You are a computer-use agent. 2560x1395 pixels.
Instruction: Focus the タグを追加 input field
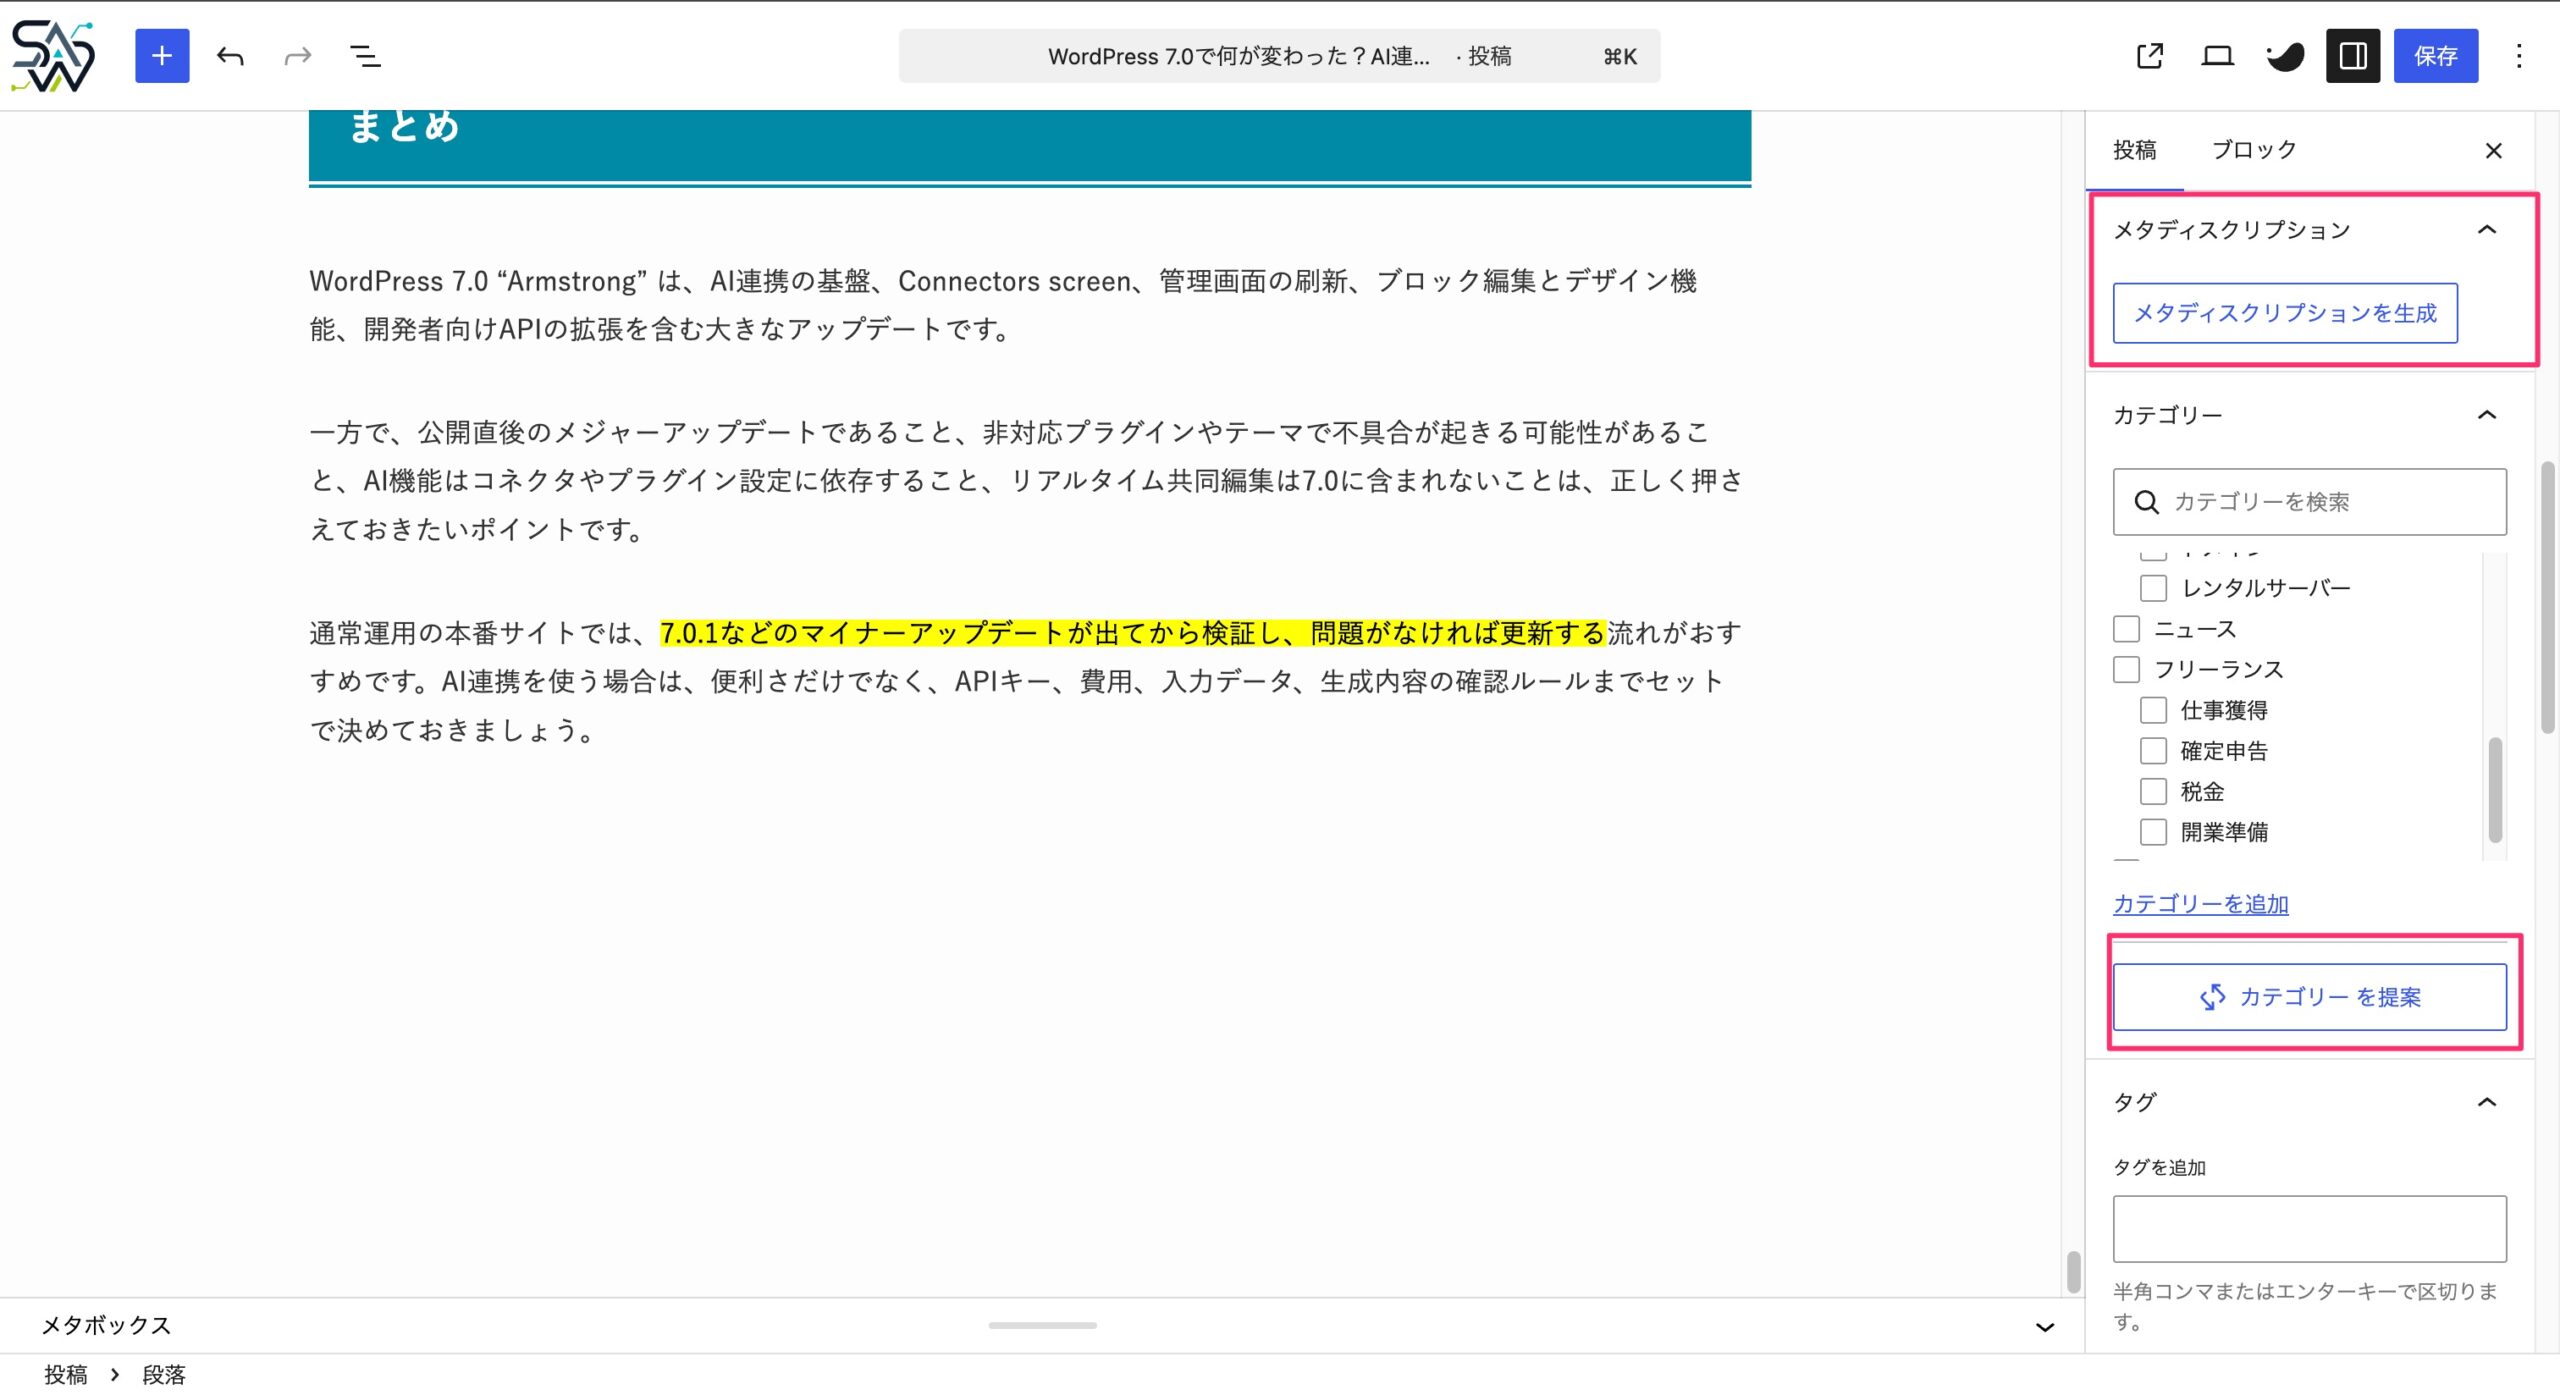pyautogui.click(x=2309, y=1229)
